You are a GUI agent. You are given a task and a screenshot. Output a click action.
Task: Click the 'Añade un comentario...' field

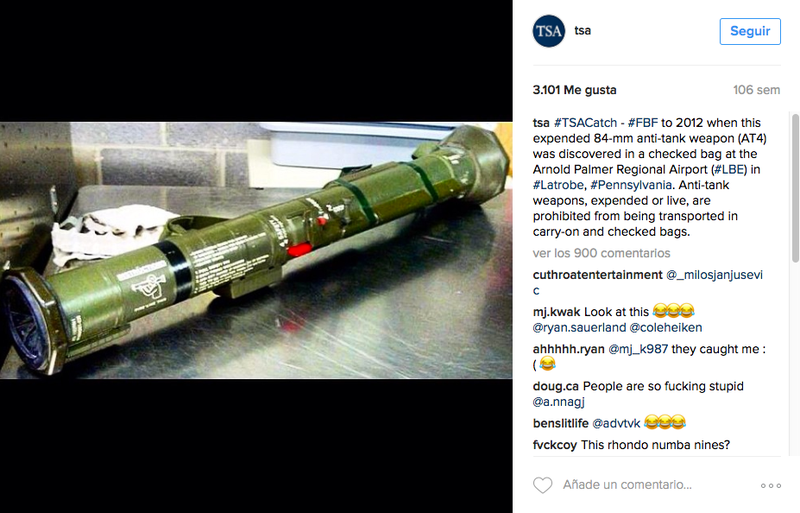(627, 485)
